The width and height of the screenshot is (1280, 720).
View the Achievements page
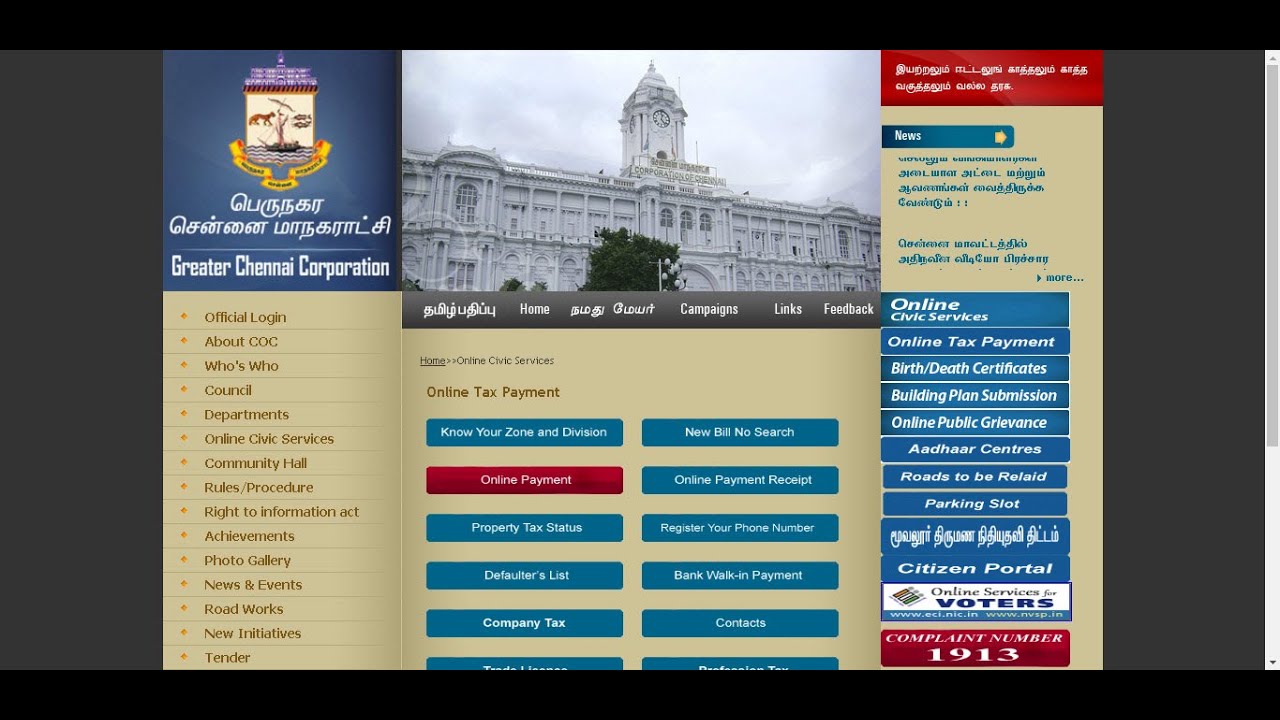(249, 536)
